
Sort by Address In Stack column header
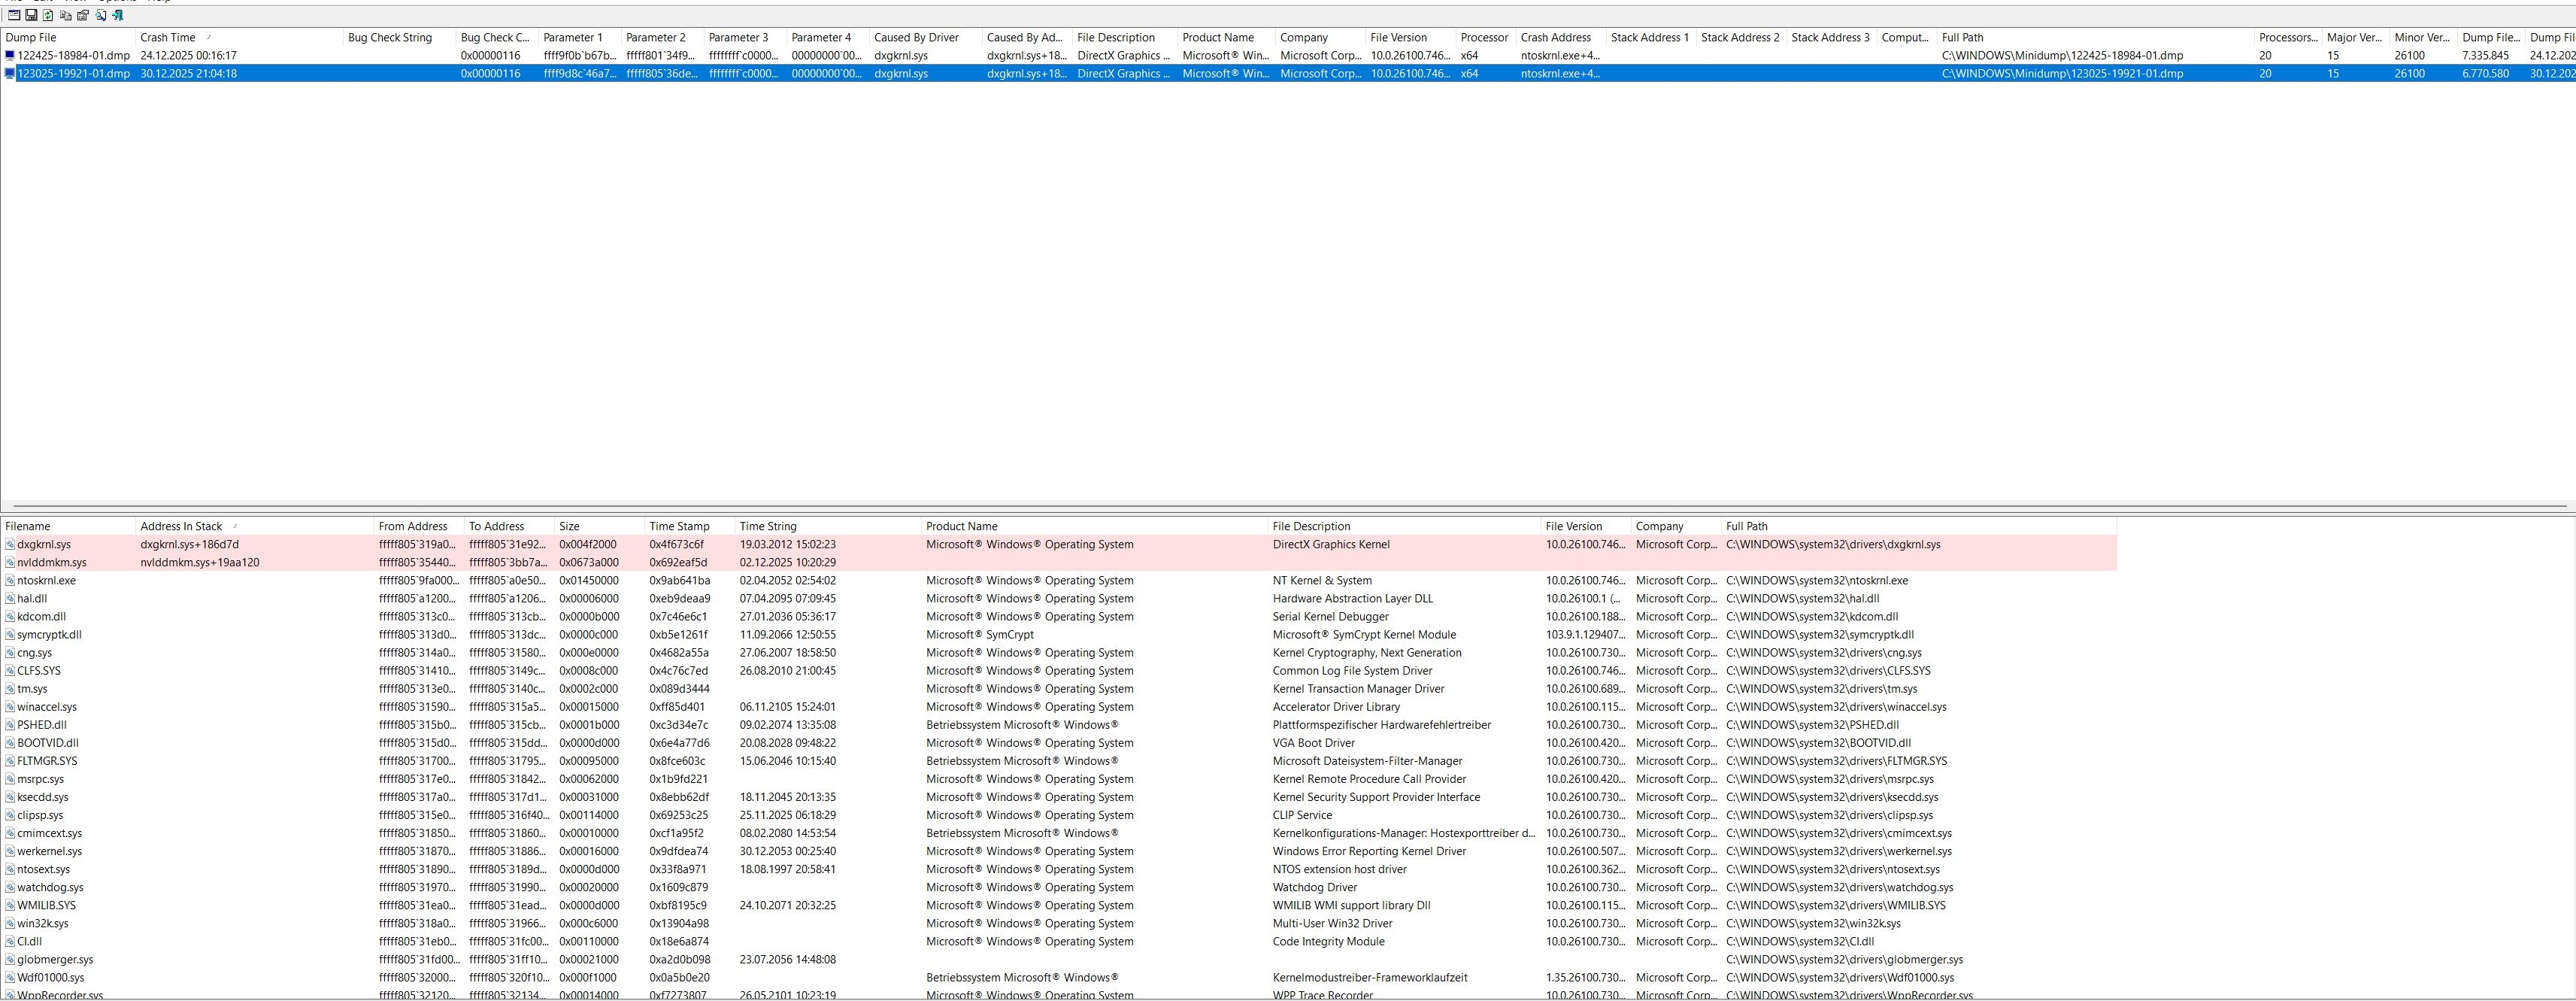coord(181,526)
